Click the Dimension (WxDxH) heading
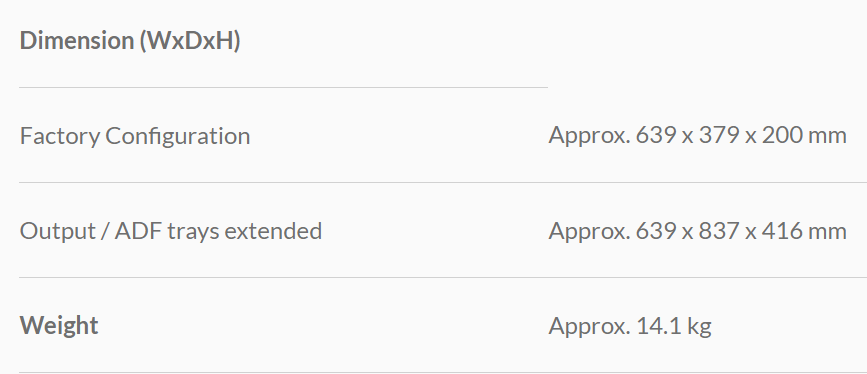The image size is (867, 374). tap(130, 41)
